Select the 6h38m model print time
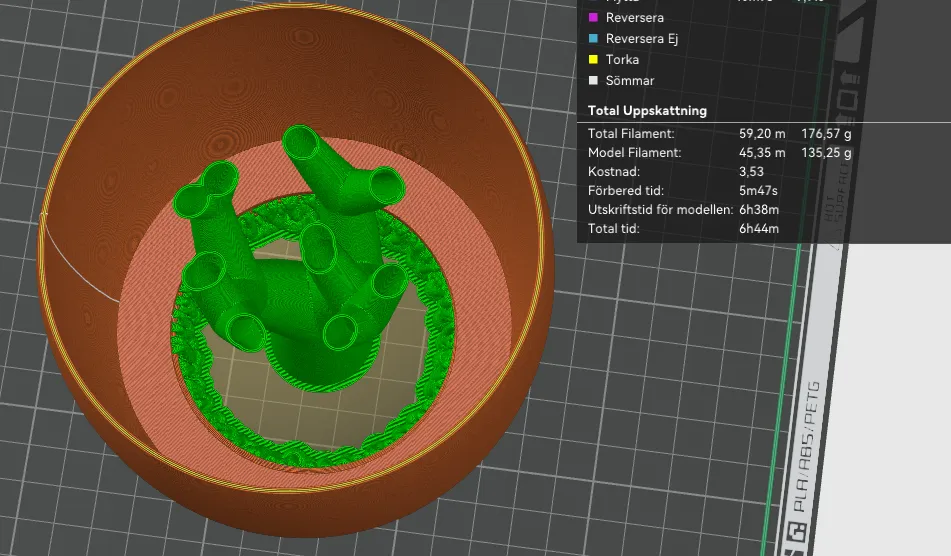 759,210
